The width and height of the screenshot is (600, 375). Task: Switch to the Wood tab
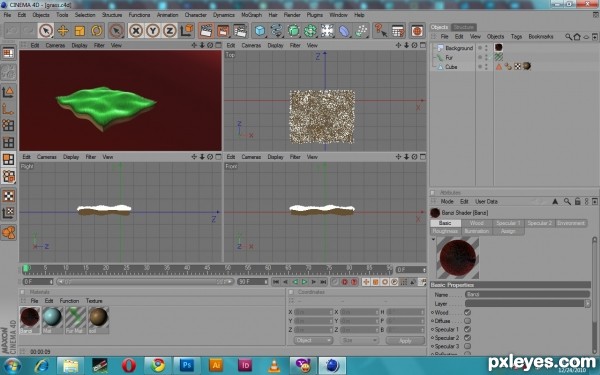point(476,223)
